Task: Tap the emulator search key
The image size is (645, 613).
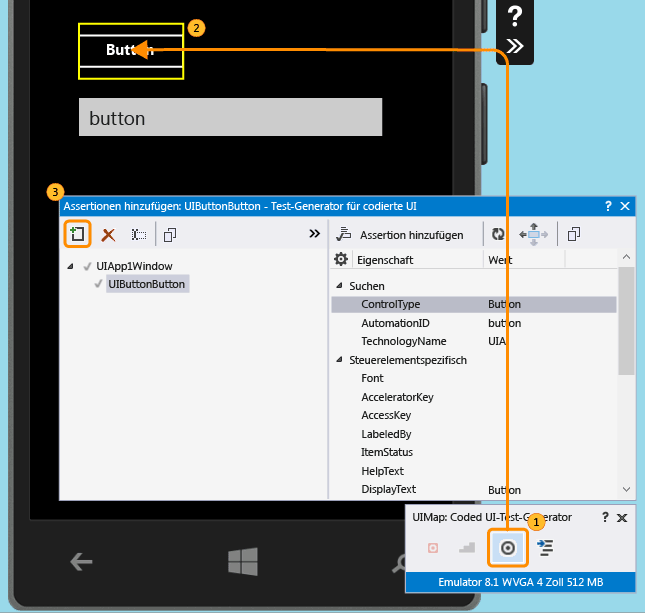Action: point(398,564)
